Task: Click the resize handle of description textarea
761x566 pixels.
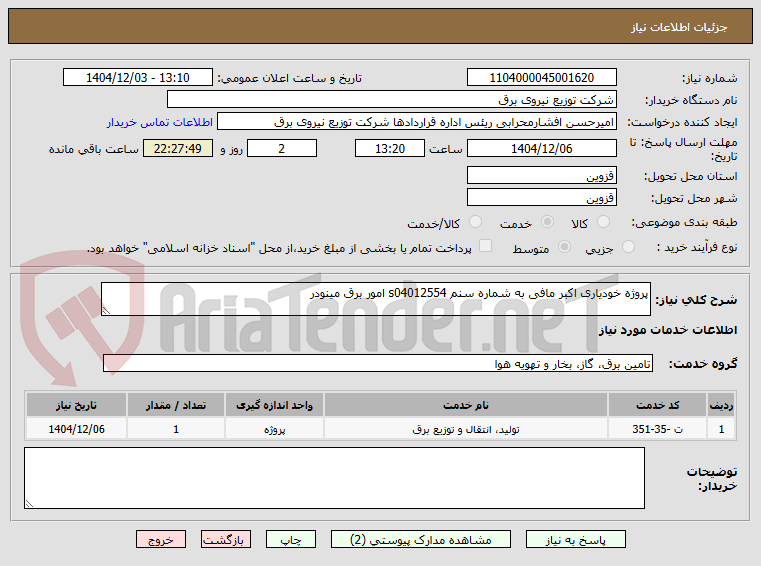Action: point(106,310)
